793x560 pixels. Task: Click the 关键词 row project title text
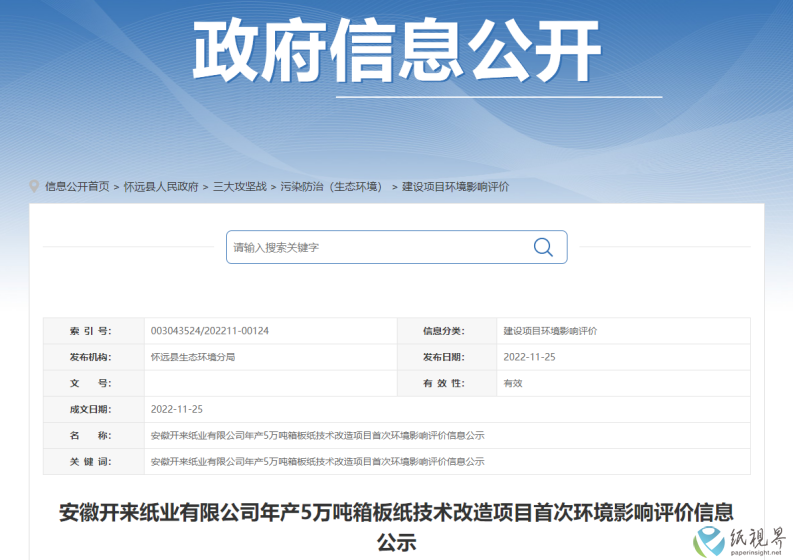[x=318, y=461]
